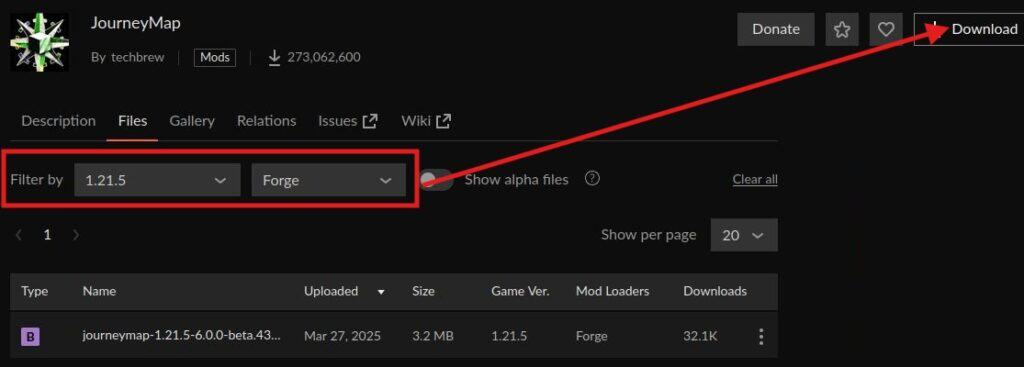Sort by the Downloads column header

(715, 291)
